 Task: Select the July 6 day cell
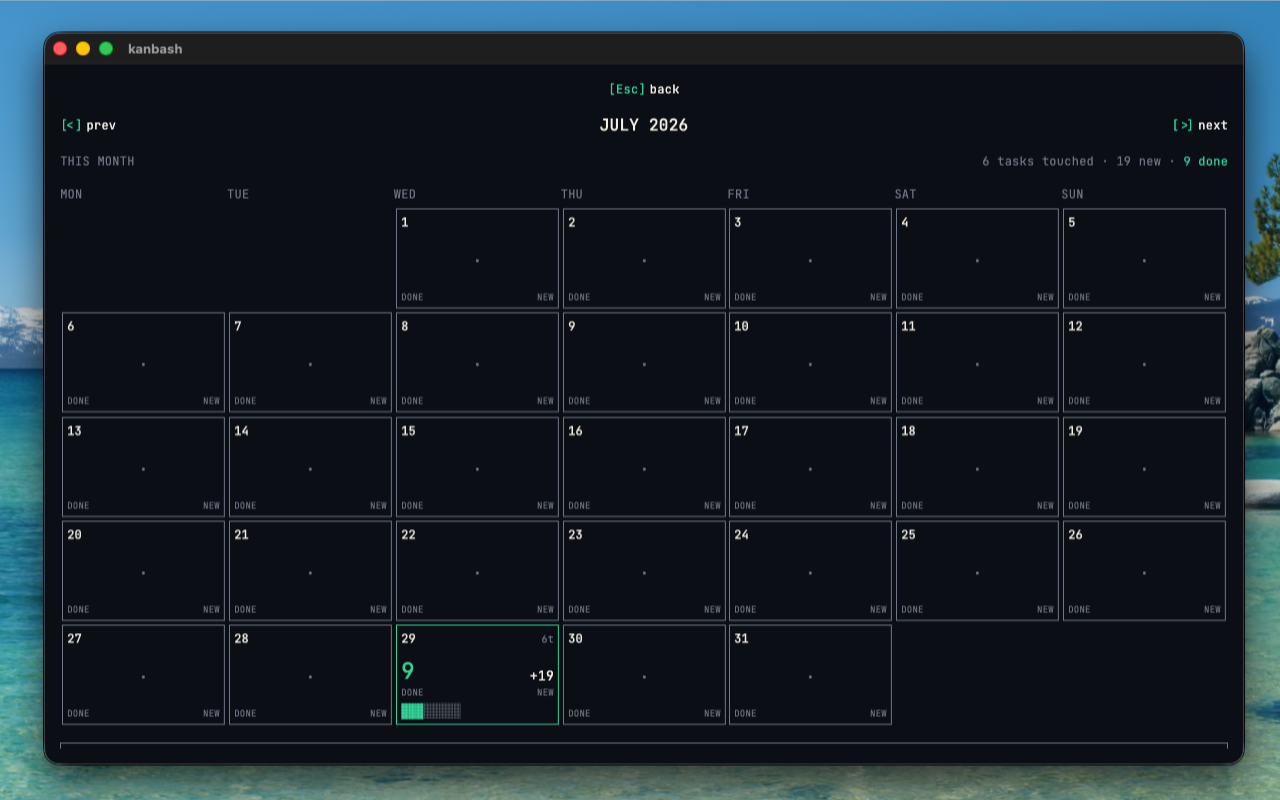143,362
